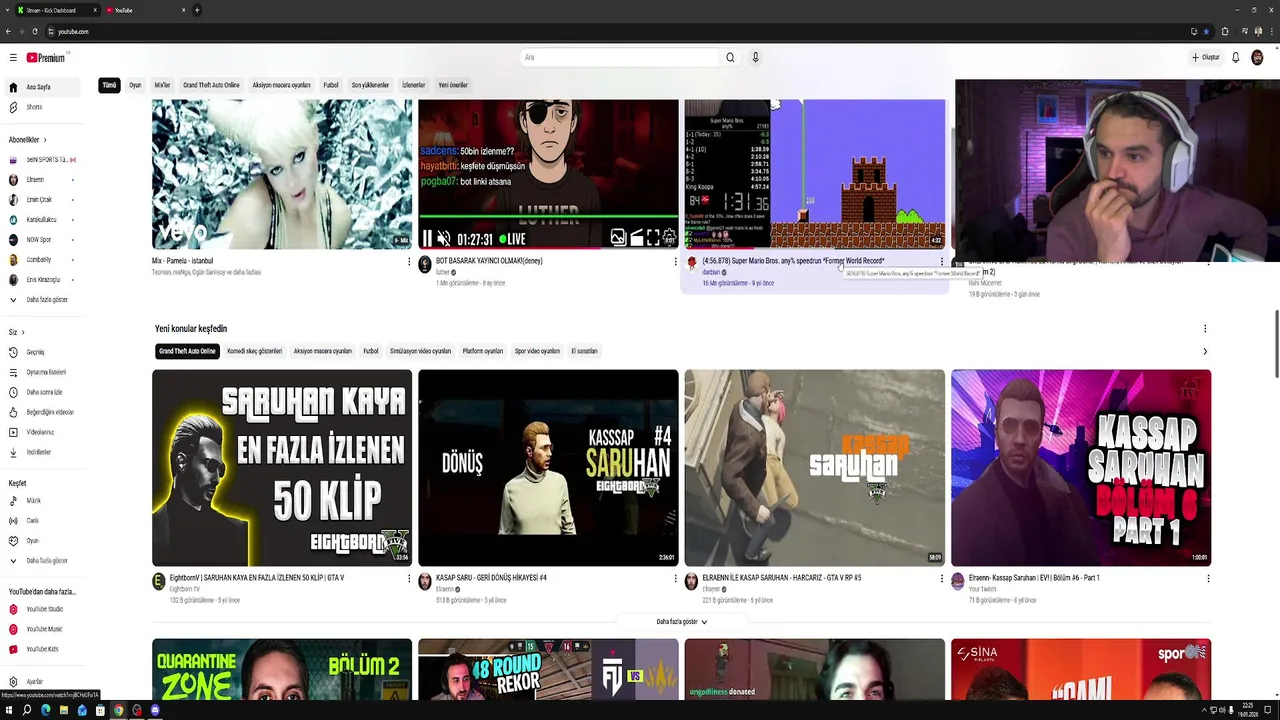Expand Daha fazla göster below the topic videos
The image size is (1280, 720).
681,622
